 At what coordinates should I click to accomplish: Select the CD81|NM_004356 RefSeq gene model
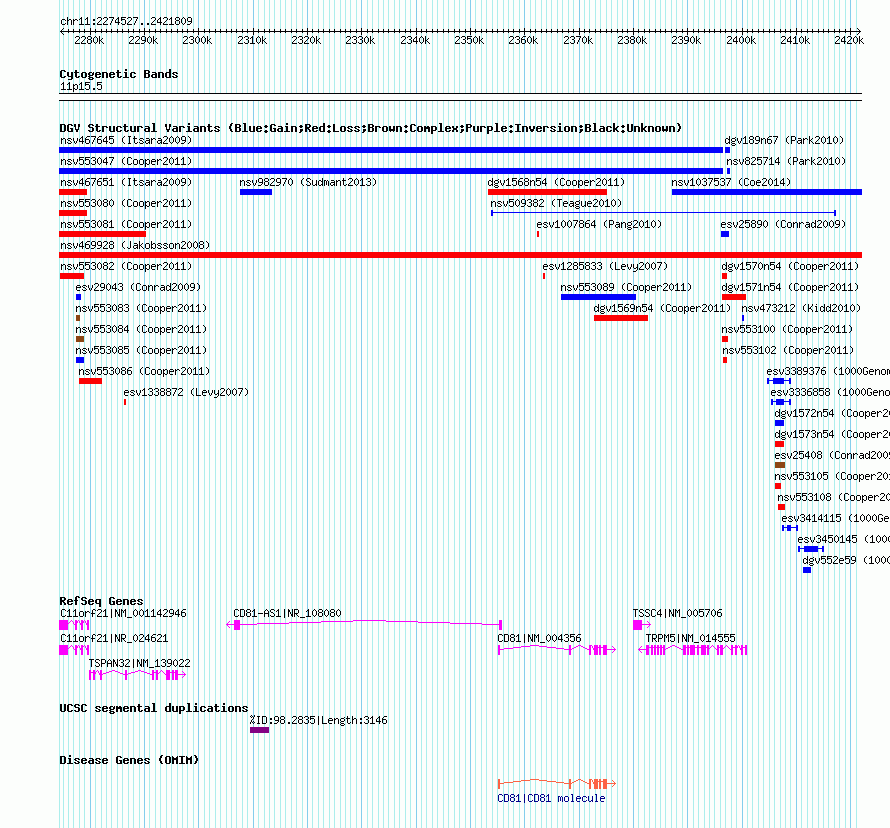(x=557, y=650)
